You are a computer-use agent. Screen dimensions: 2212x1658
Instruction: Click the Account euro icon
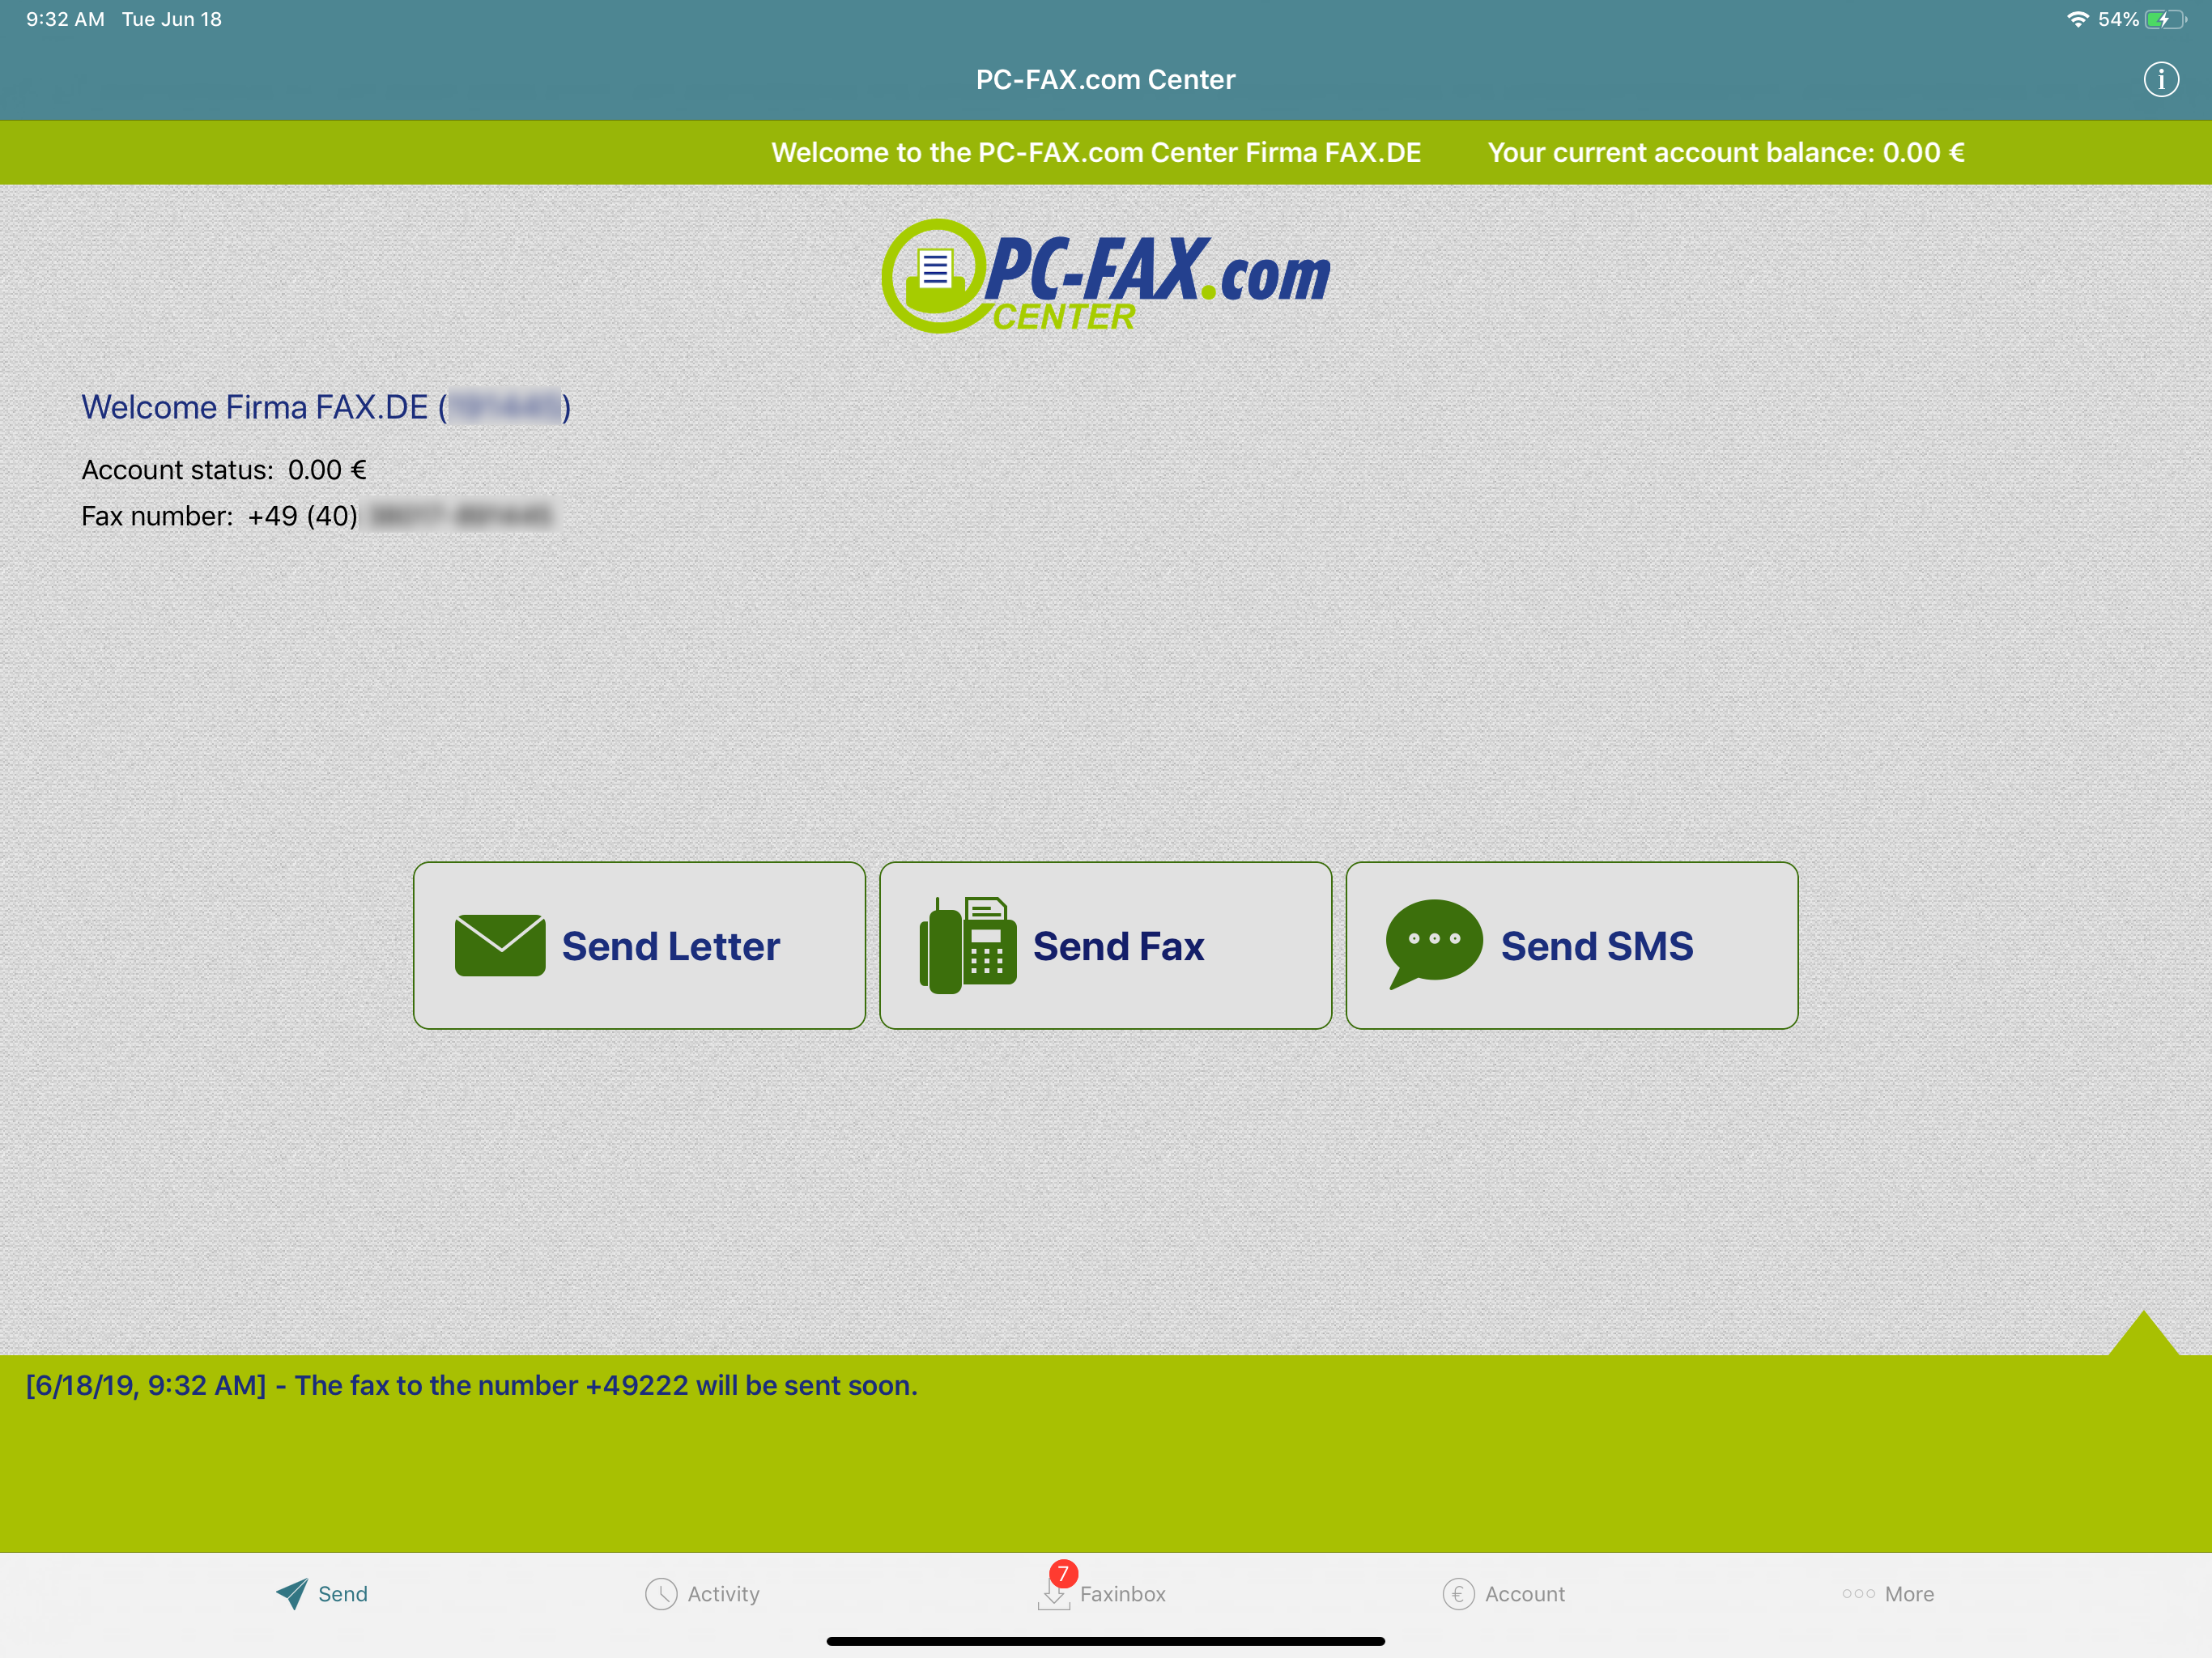point(1458,1593)
